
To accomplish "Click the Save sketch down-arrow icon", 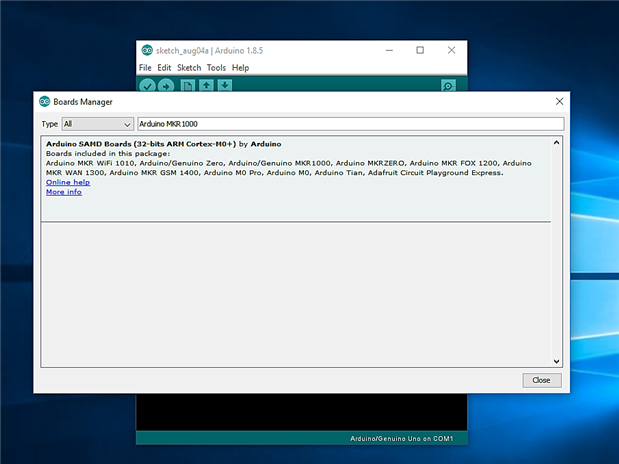I will pos(225,86).
